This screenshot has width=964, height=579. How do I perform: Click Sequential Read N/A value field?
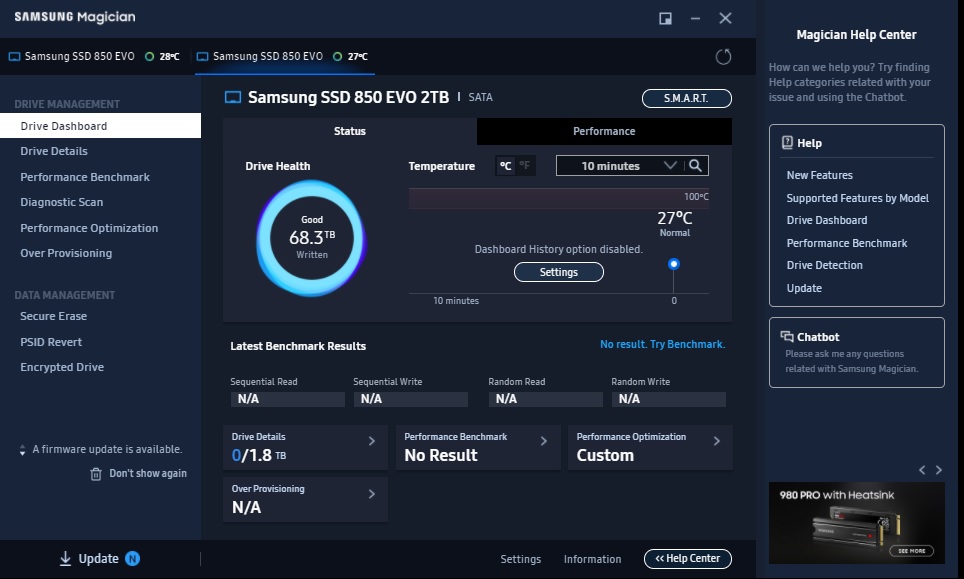(287, 399)
